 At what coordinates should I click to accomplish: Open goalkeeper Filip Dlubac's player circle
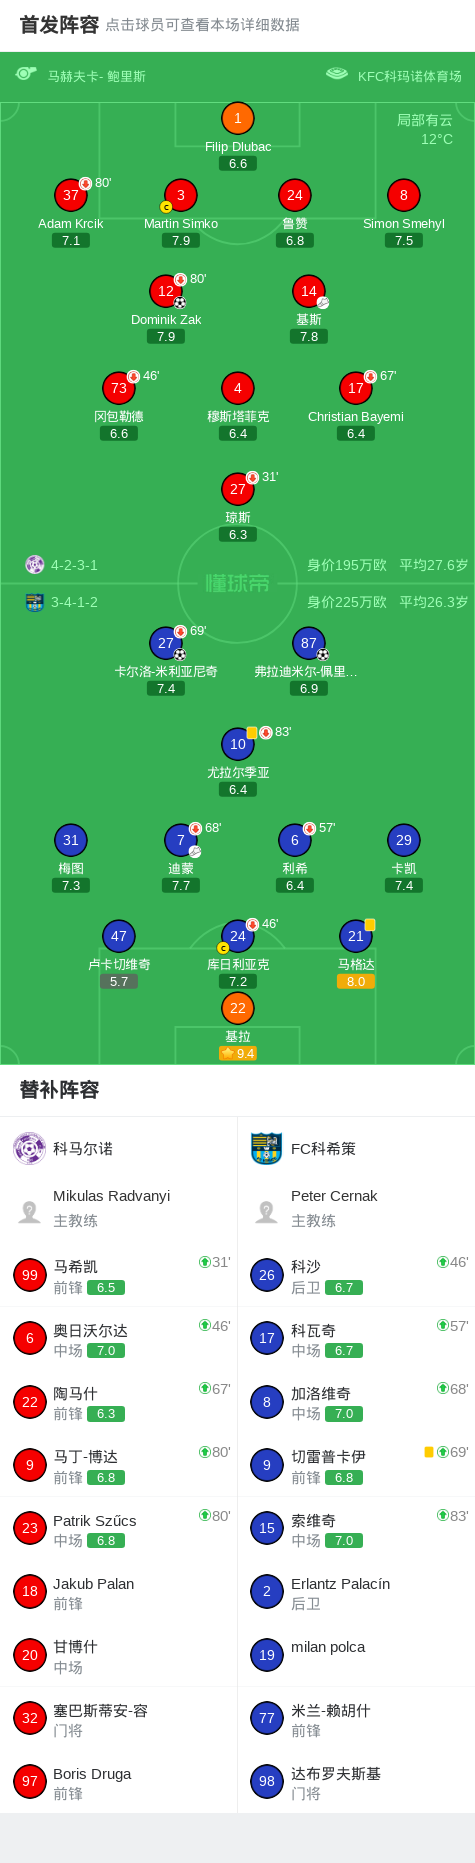[237, 118]
